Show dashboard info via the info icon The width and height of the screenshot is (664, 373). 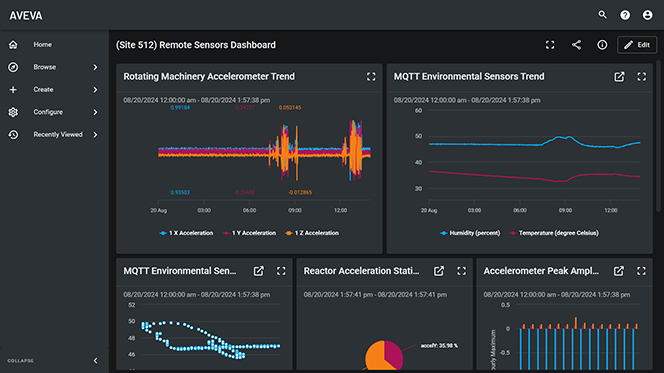602,45
